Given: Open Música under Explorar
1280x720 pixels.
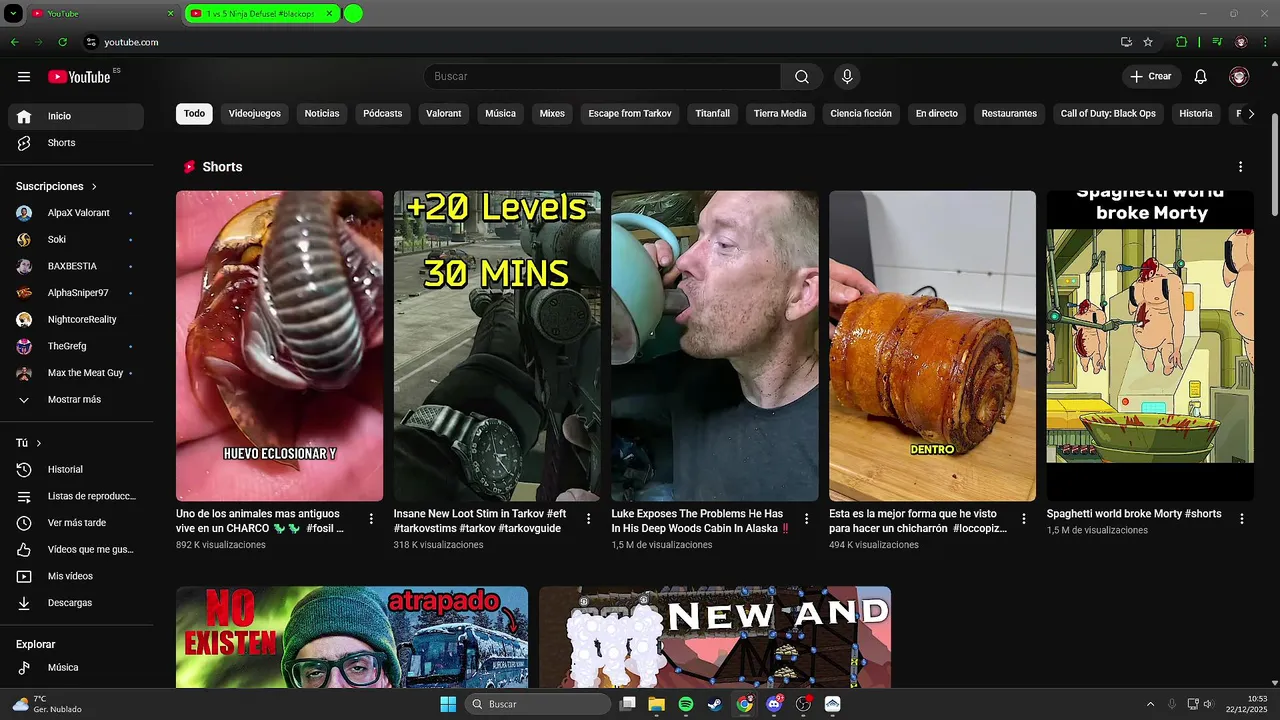Looking at the screenshot, I should [76, 668].
